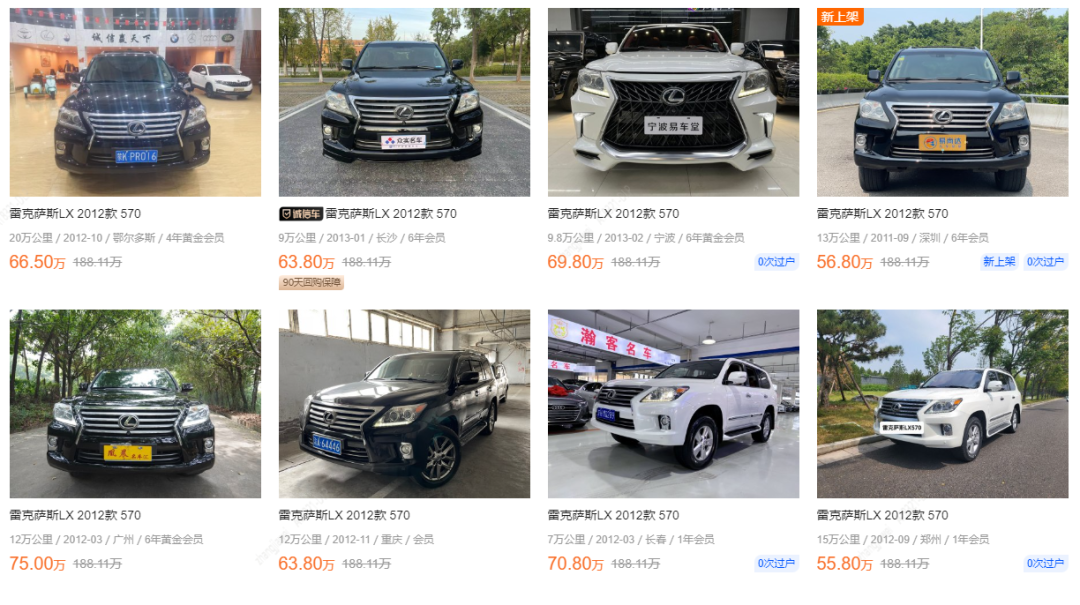Click the 0次过户 tag on the 70.80万 listing
Image resolution: width=1080 pixels, height=605 pixels.
click(x=776, y=564)
